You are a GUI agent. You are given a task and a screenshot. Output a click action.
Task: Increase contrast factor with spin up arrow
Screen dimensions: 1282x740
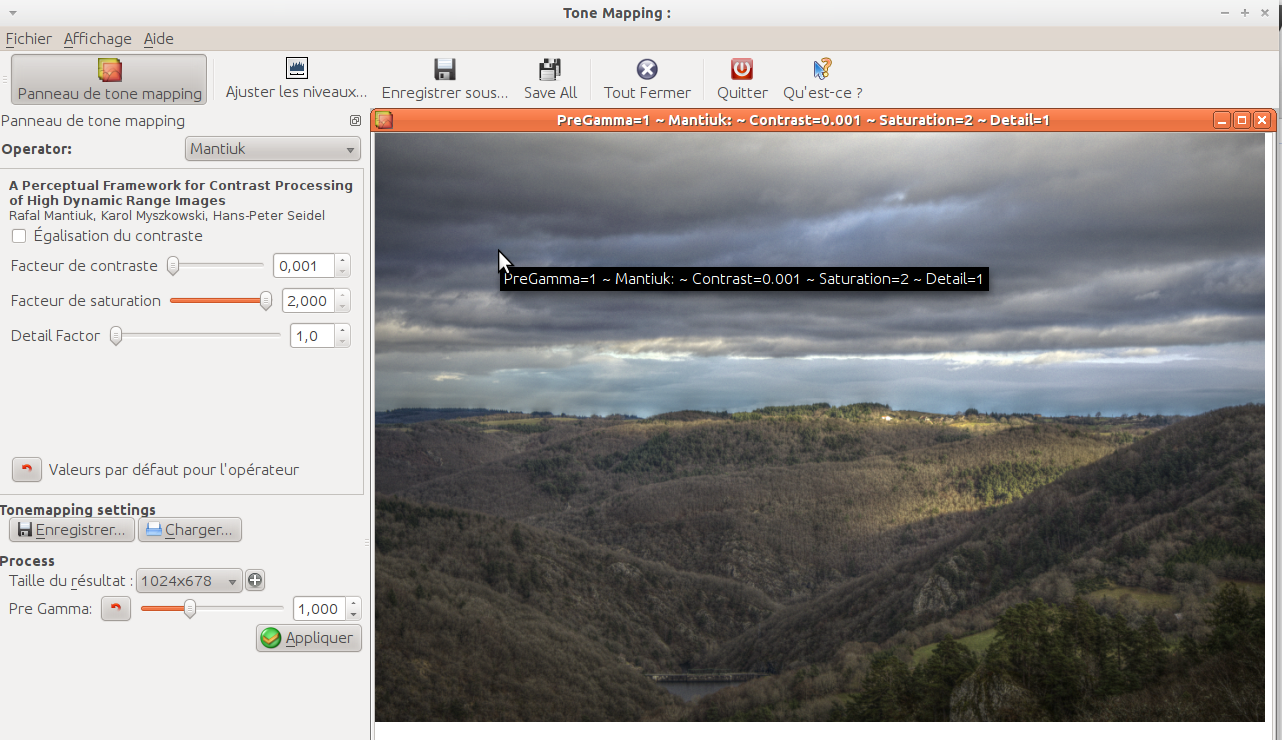click(x=343, y=260)
